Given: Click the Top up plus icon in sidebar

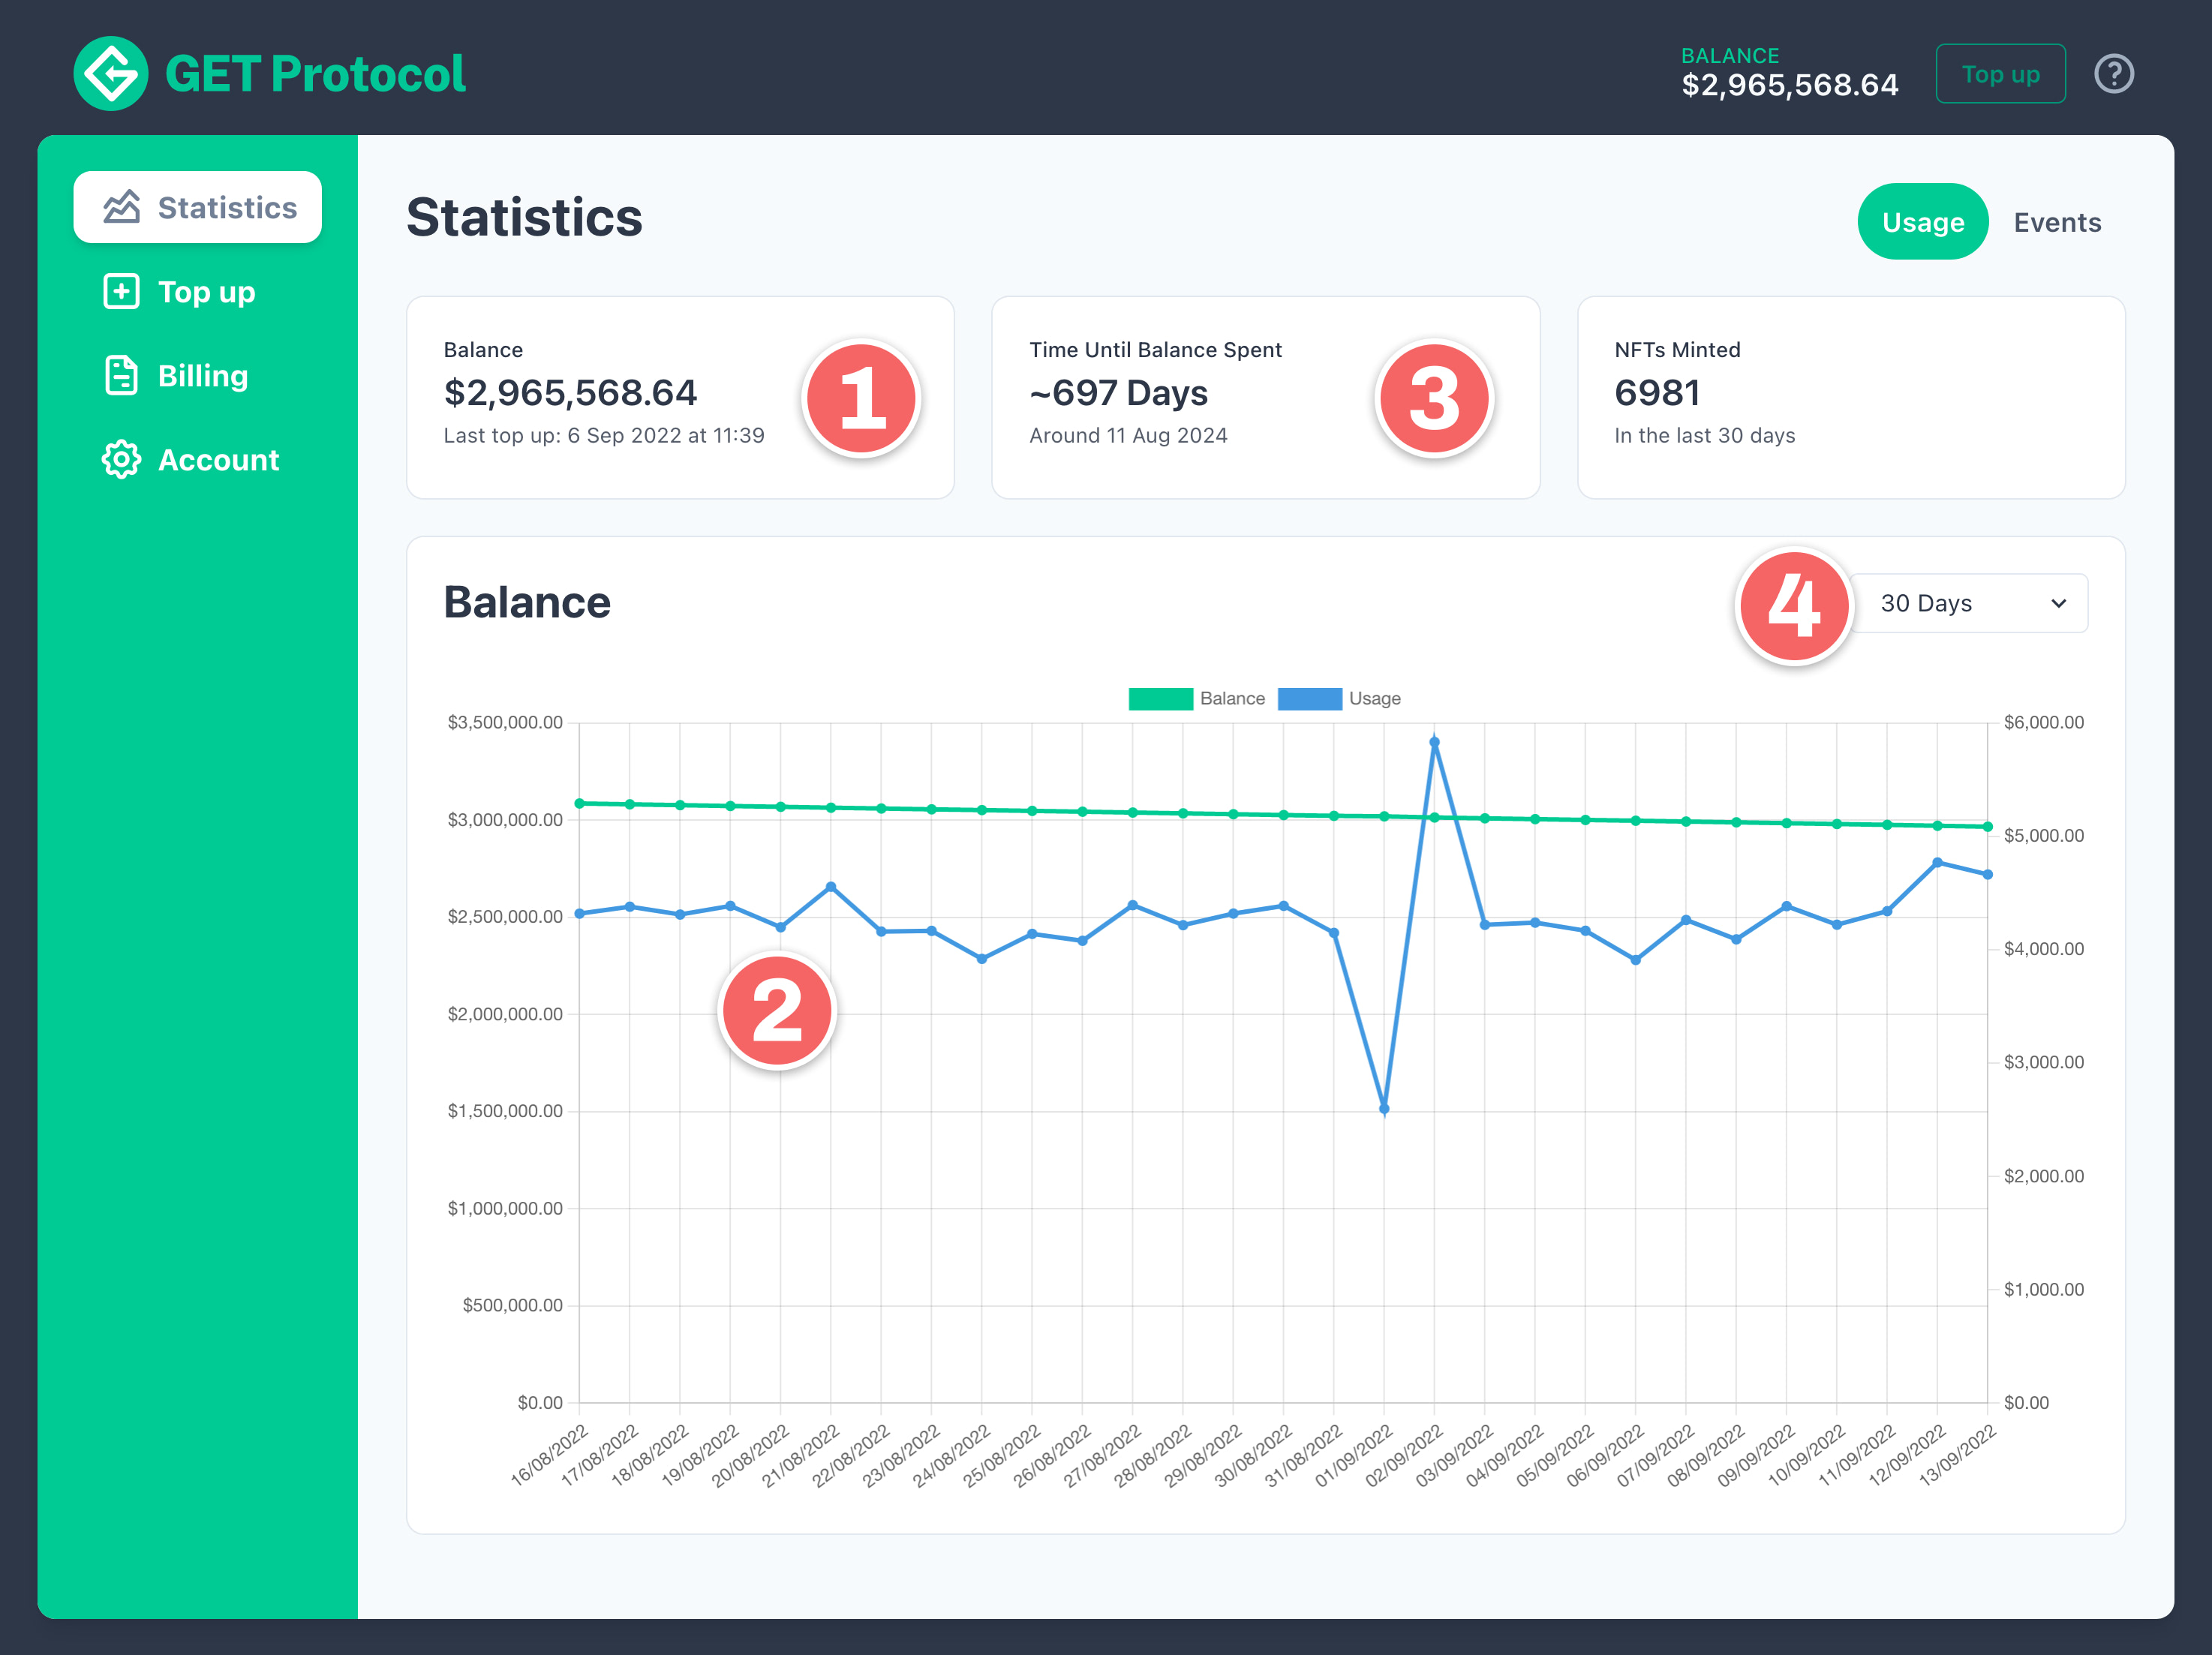Looking at the screenshot, I should point(121,292).
